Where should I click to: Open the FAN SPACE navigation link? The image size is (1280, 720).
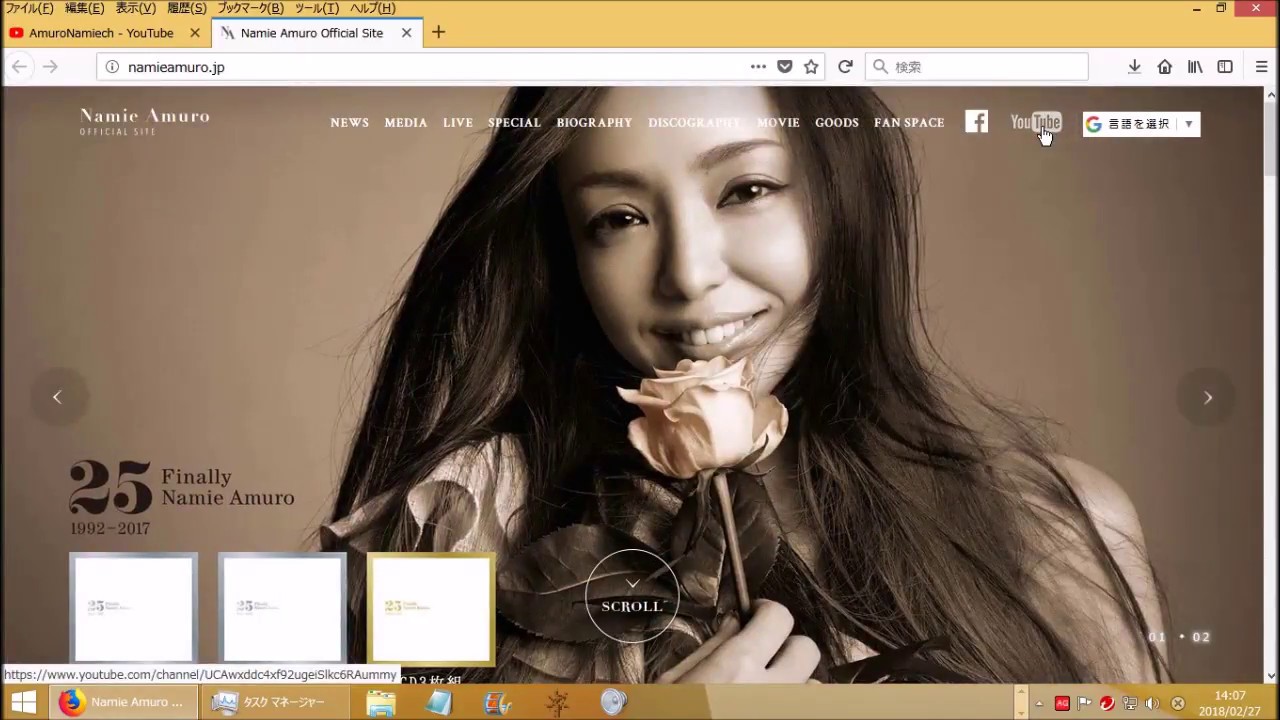[x=909, y=123]
